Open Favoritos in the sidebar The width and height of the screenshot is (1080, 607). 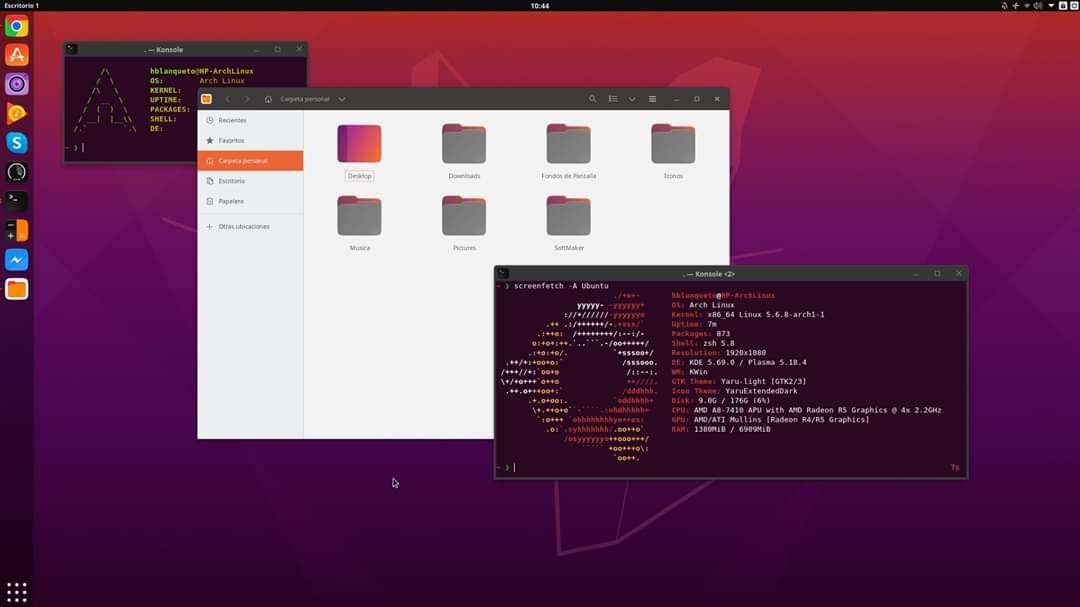(250, 141)
